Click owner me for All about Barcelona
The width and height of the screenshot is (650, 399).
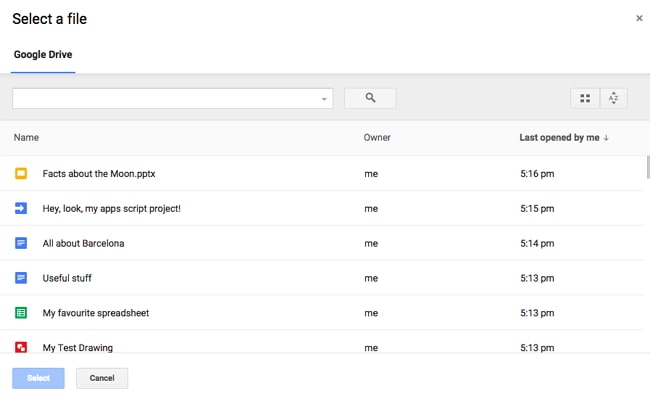click(x=371, y=244)
